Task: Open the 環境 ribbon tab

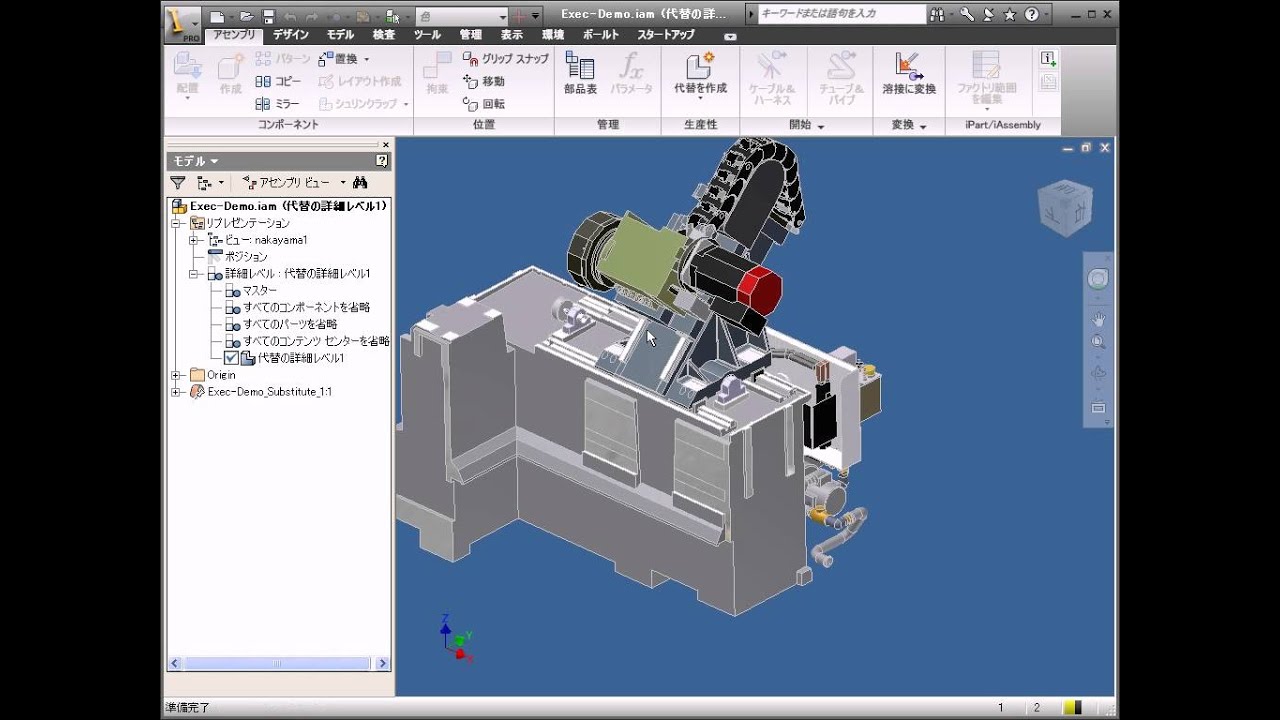Action: (552, 35)
